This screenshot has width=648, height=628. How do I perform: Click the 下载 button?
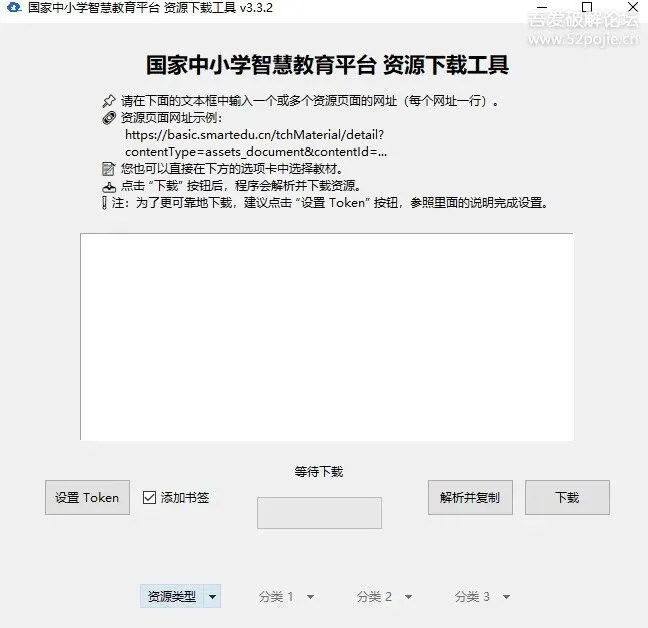[x=567, y=497]
